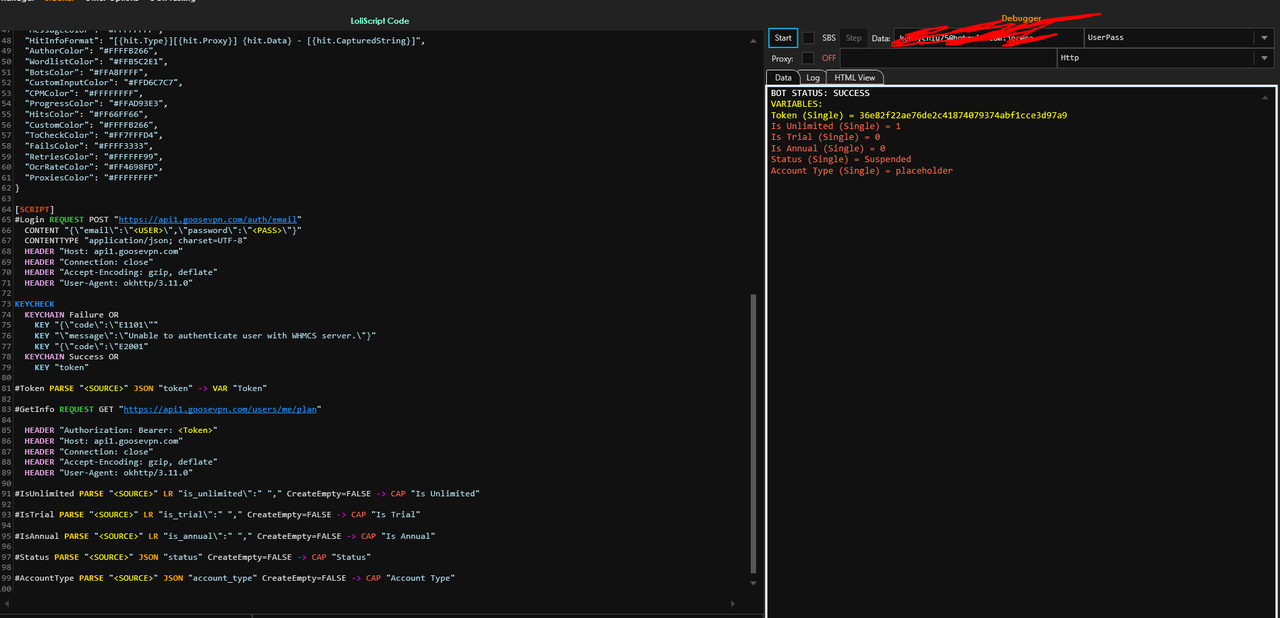The image size is (1280, 618).
Task: Click the #IsTrial PARSE code line
Action: [x=217, y=514]
